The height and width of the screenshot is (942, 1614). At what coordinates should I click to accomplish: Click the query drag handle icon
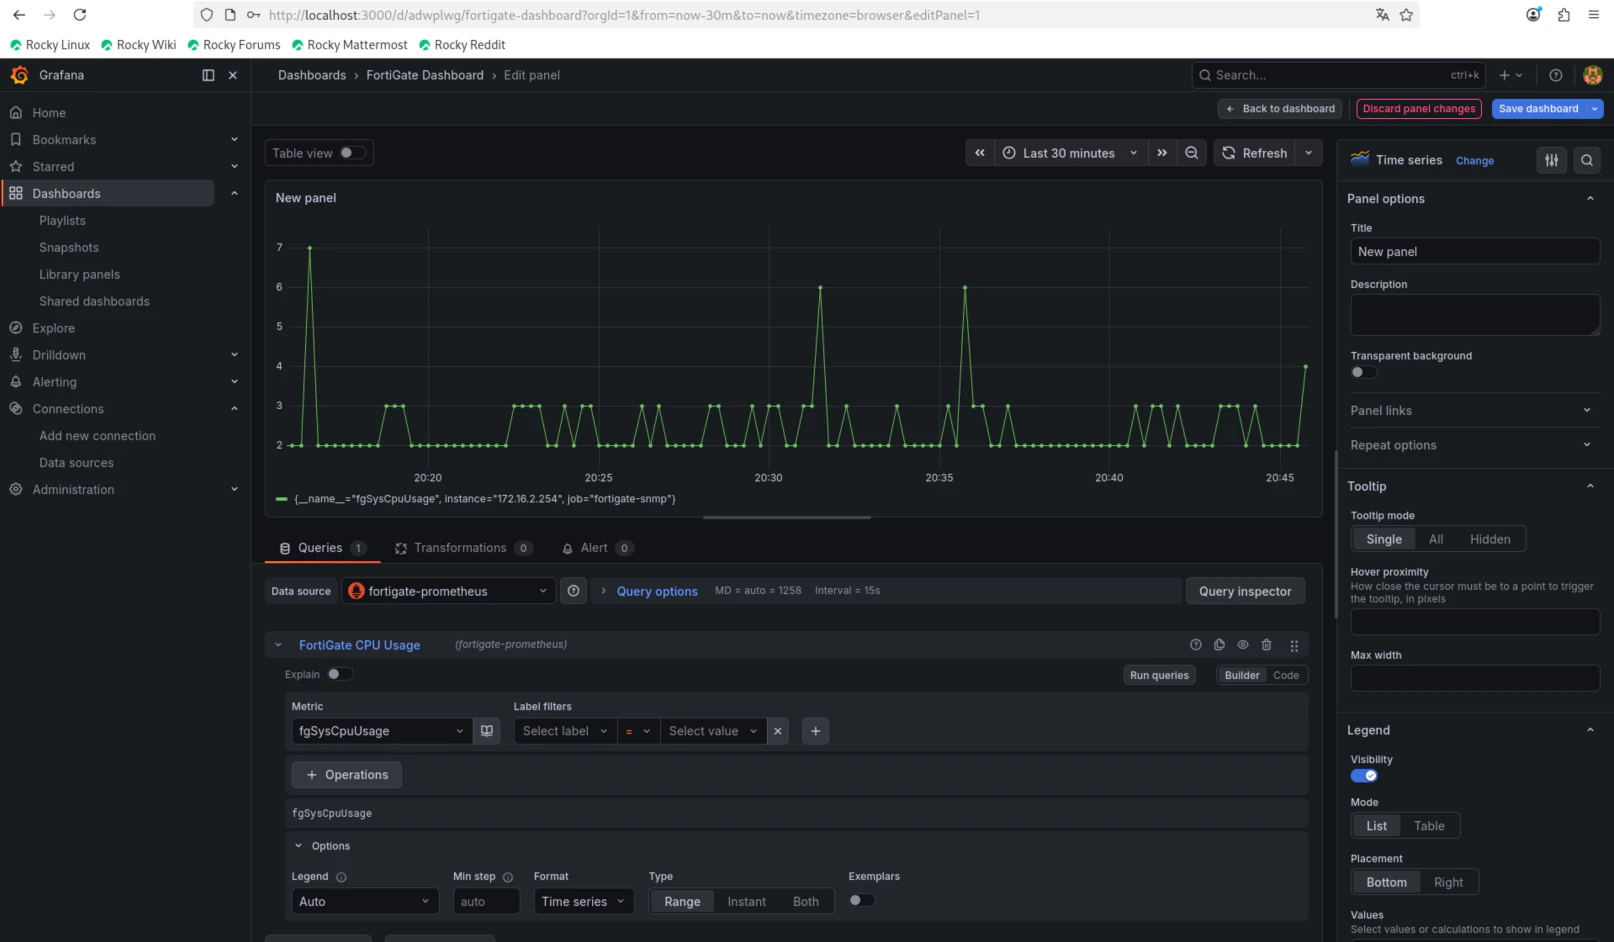[x=1294, y=645]
